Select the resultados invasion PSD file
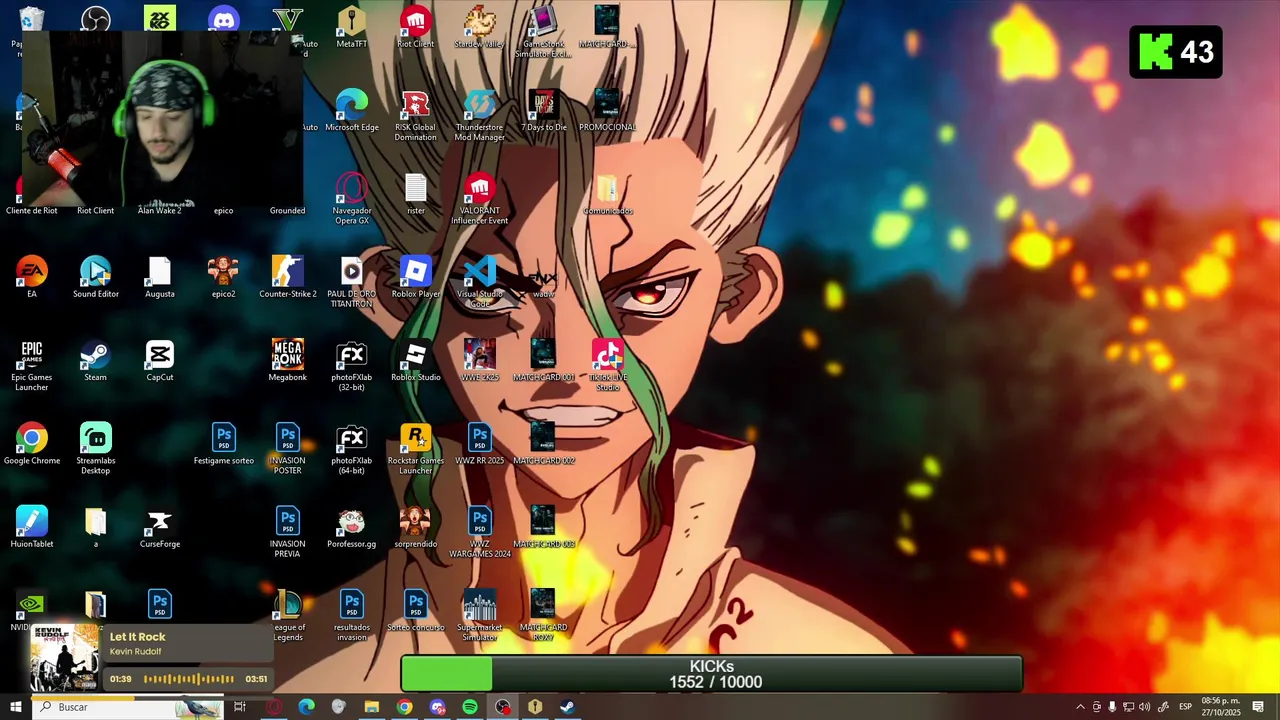1280x720 pixels. point(352,615)
